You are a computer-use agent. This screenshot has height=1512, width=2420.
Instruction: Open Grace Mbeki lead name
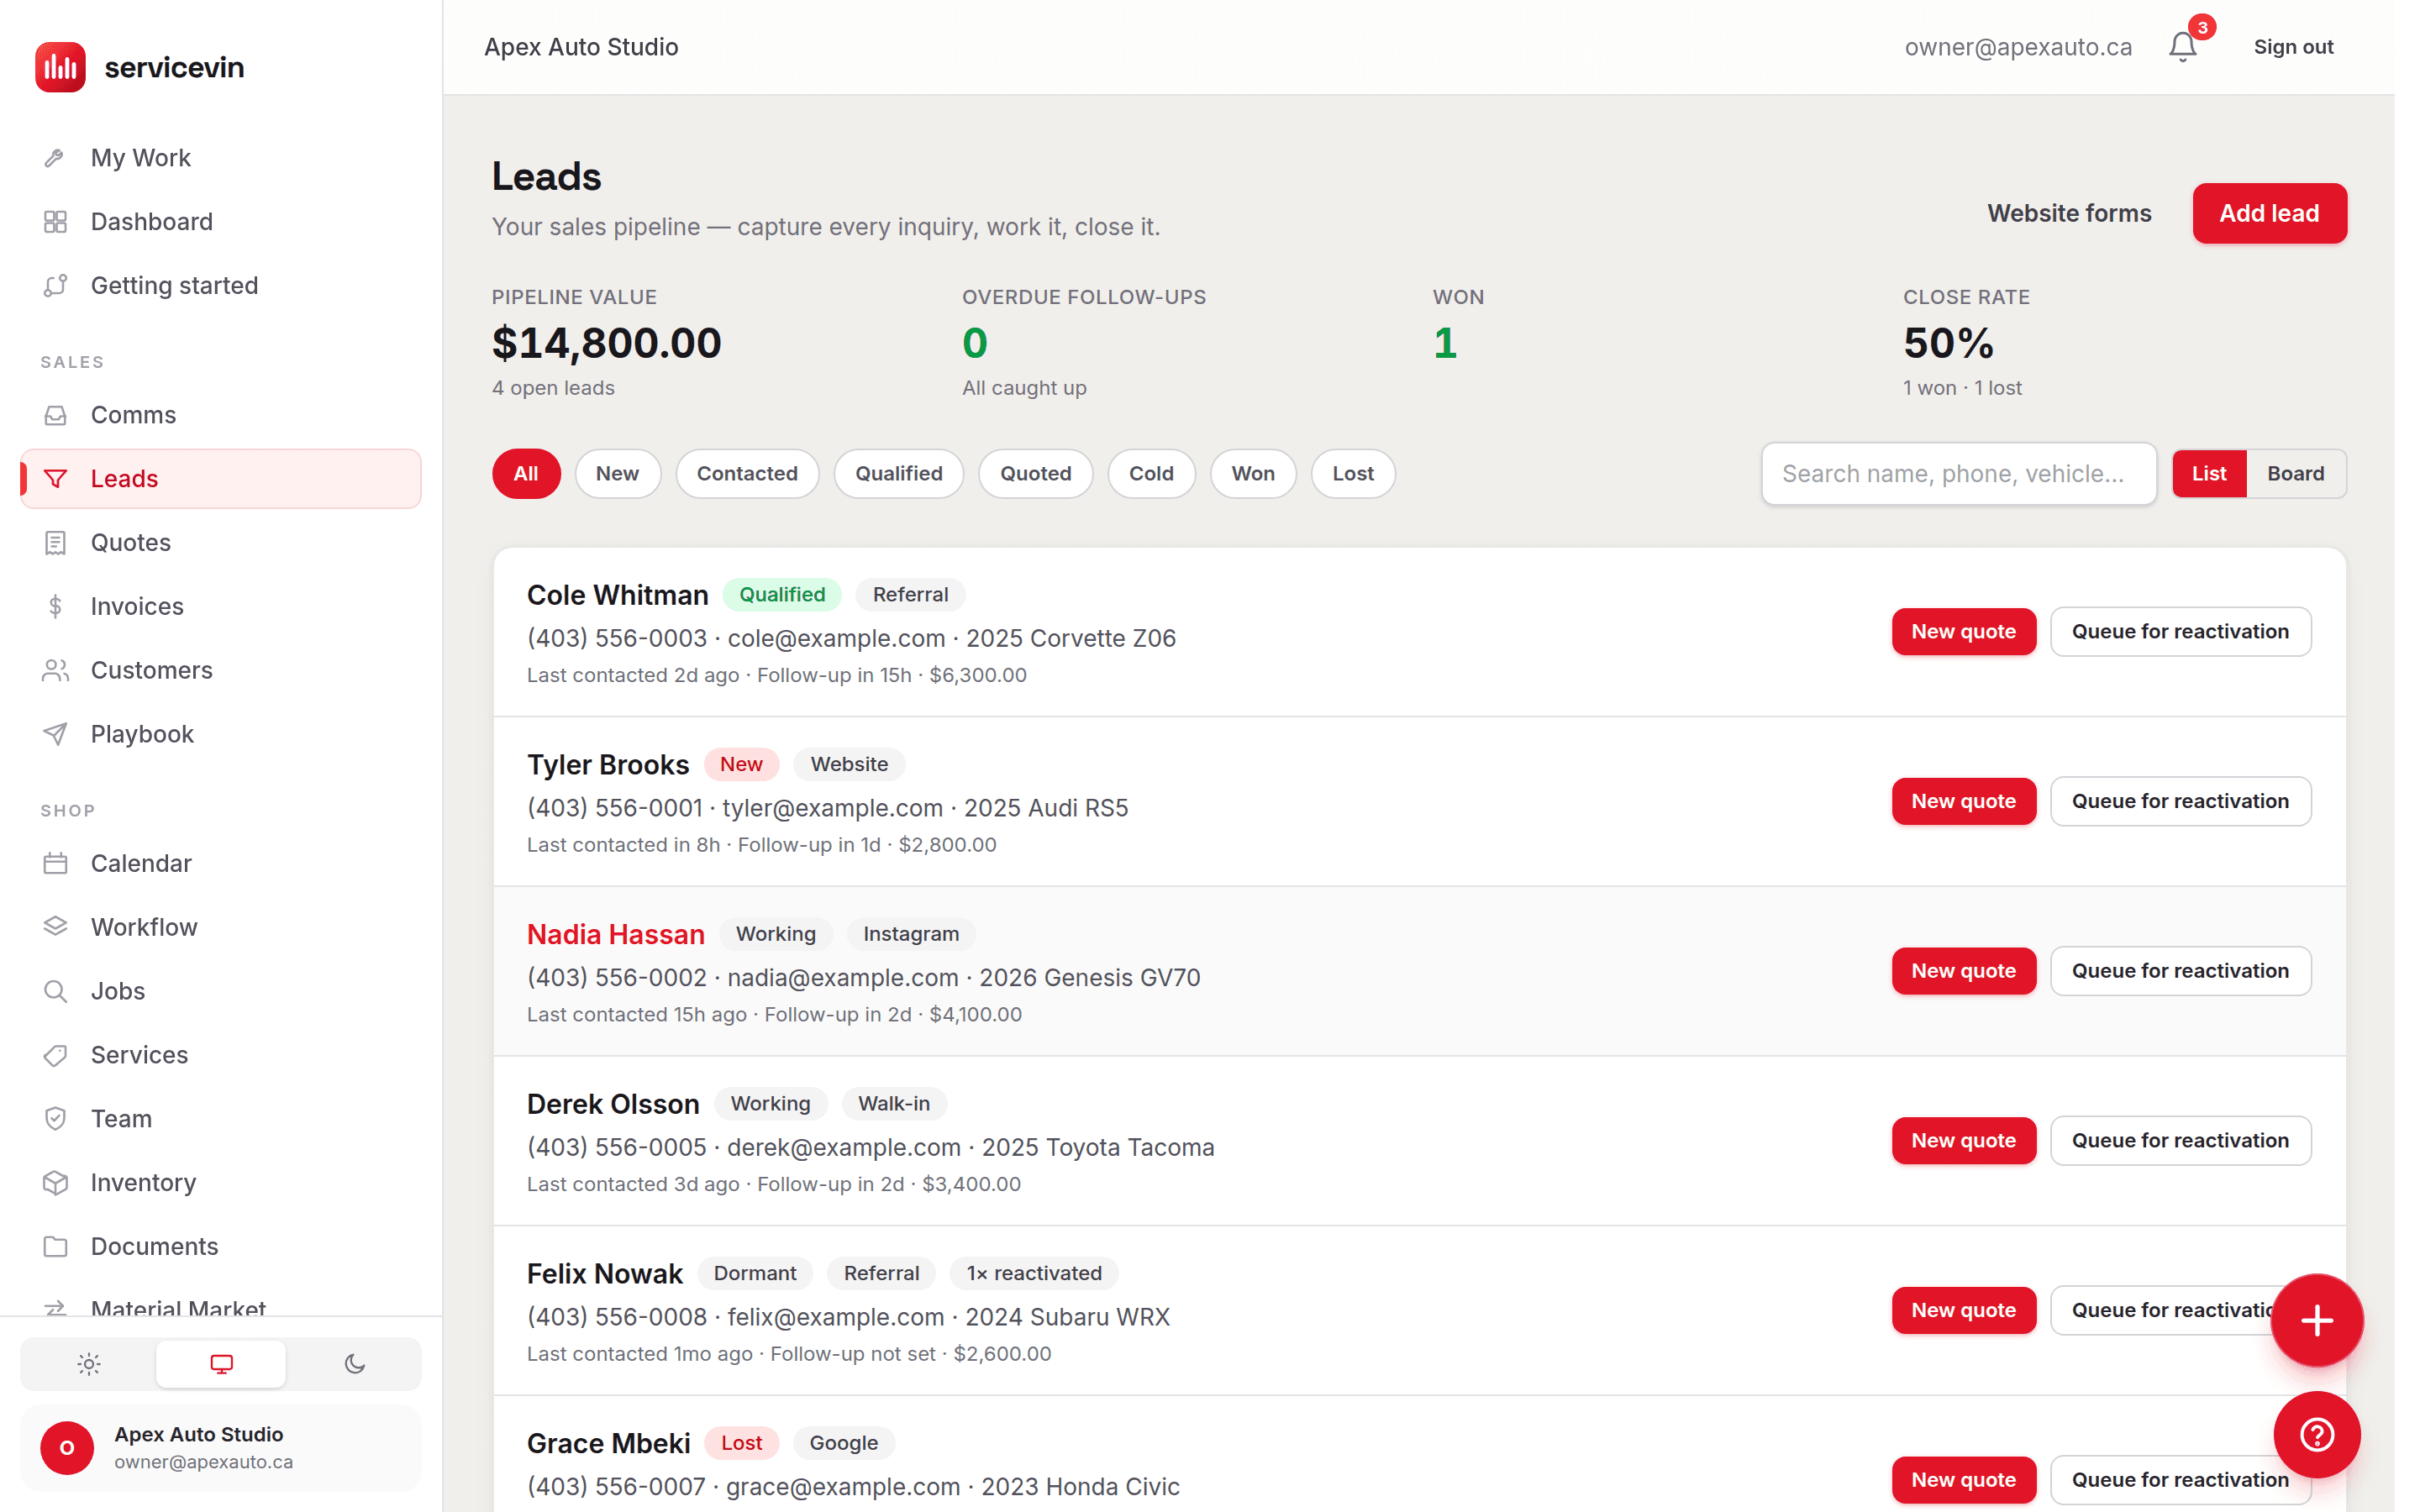pos(608,1445)
